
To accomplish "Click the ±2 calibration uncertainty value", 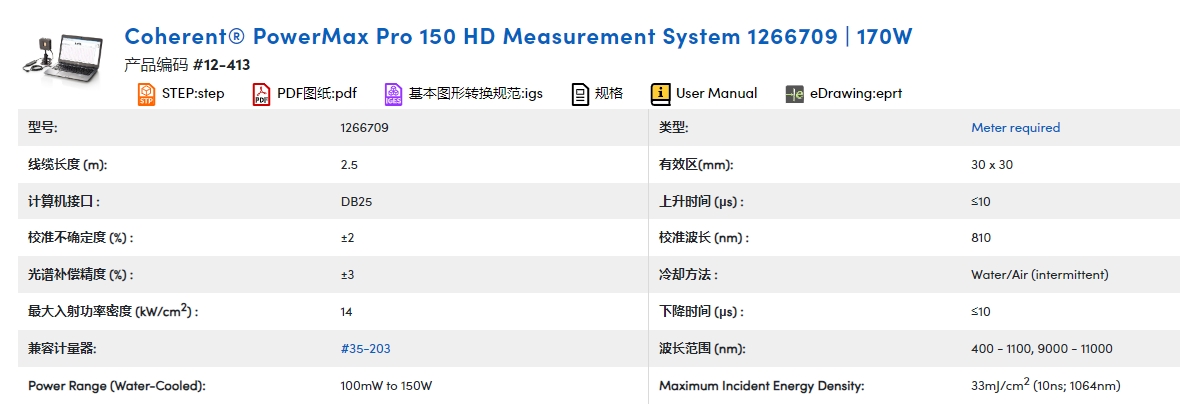I will (348, 238).
